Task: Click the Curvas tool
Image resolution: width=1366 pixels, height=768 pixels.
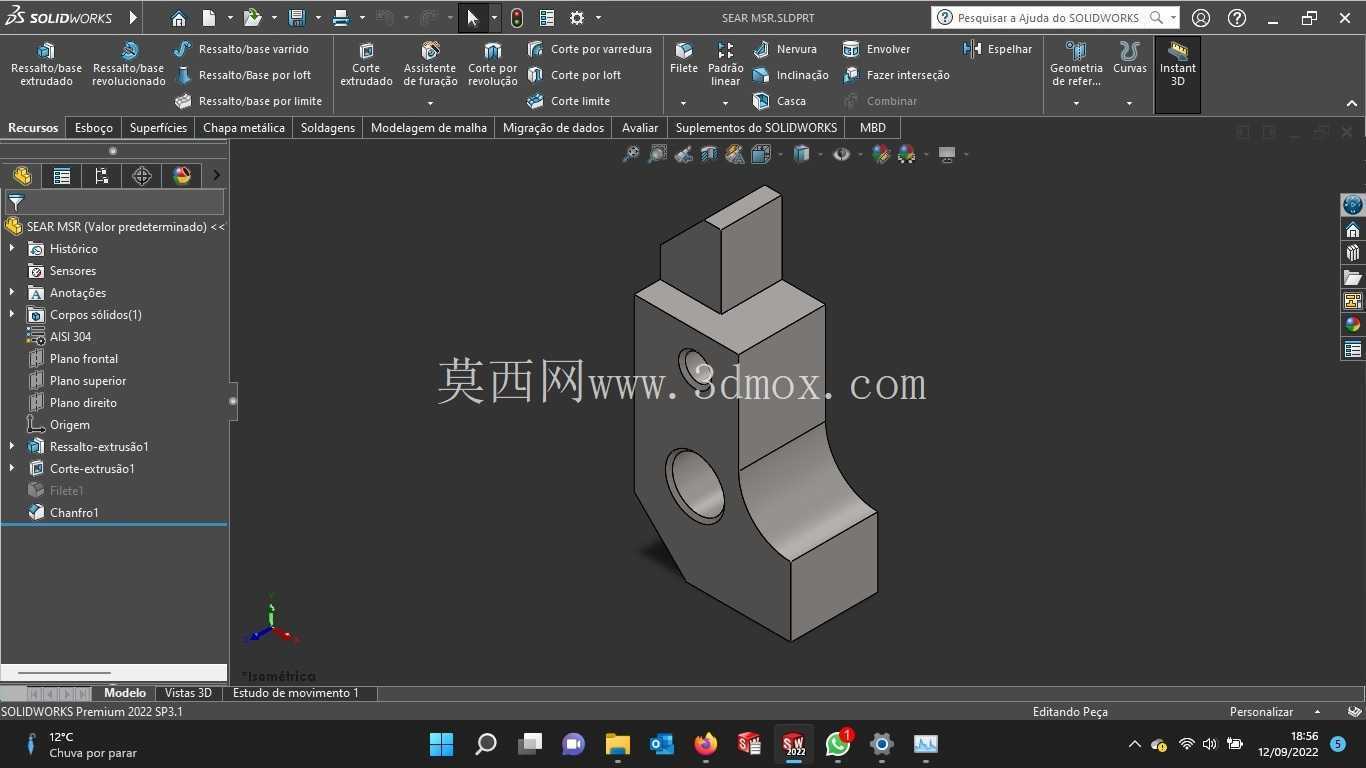Action: pyautogui.click(x=1130, y=58)
